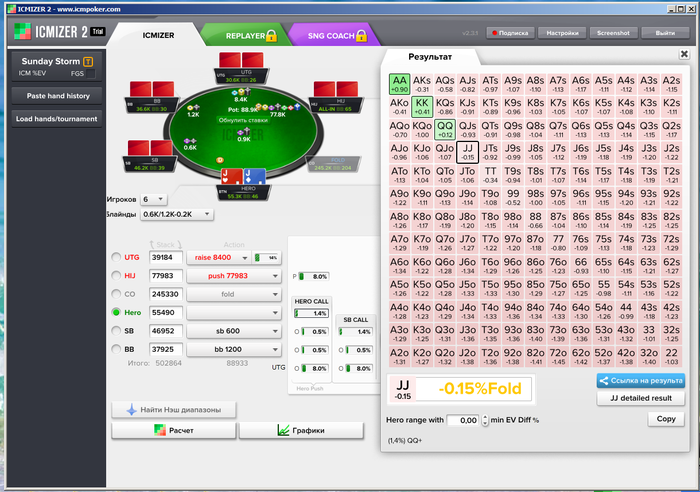Select the CO radio button

click(x=116, y=294)
